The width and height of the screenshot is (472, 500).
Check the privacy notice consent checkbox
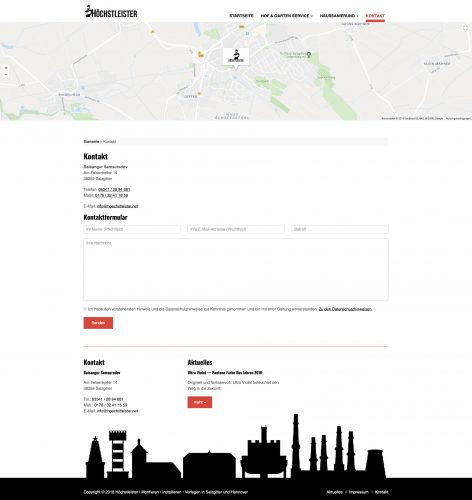85,309
